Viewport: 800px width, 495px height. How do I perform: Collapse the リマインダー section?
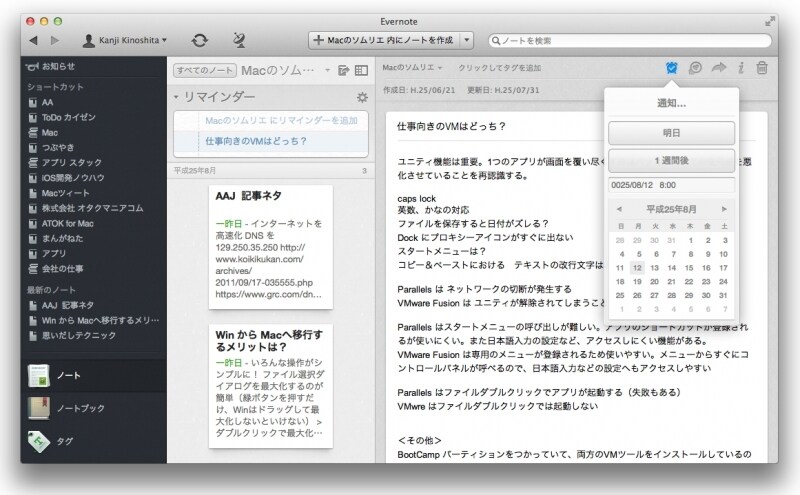[x=177, y=97]
